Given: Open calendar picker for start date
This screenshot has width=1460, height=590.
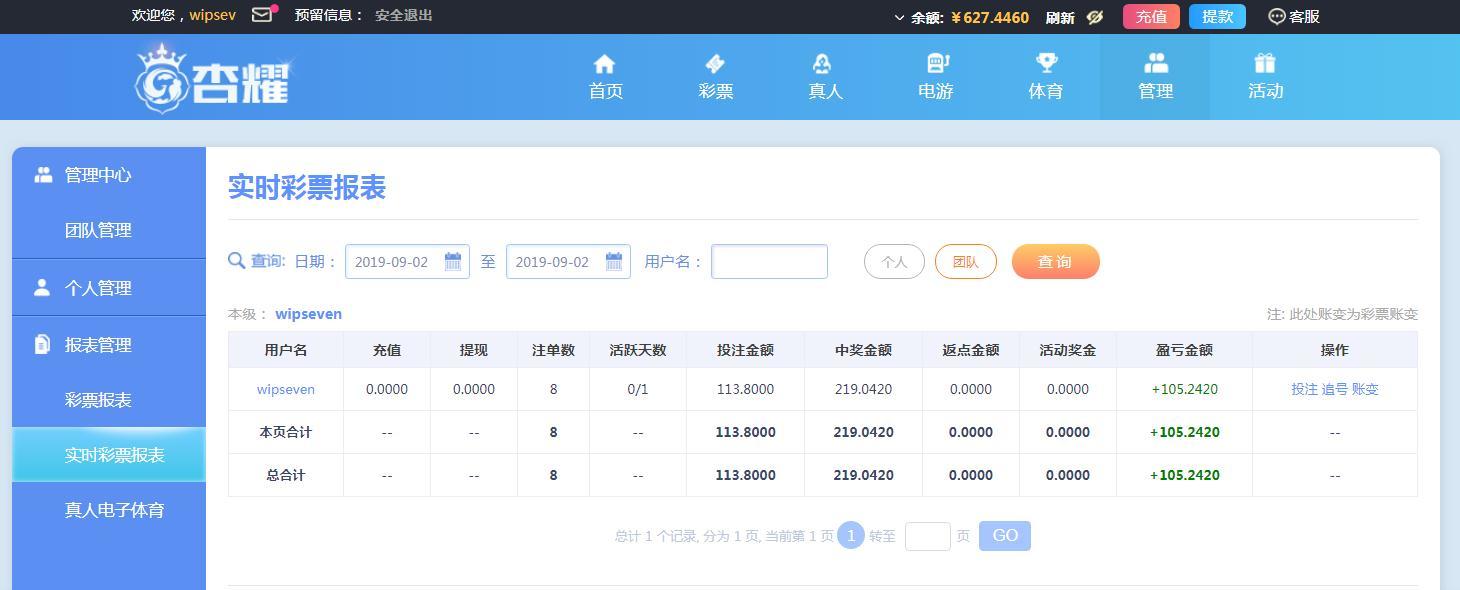Looking at the screenshot, I should pyautogui.click(x=453, y=261).
